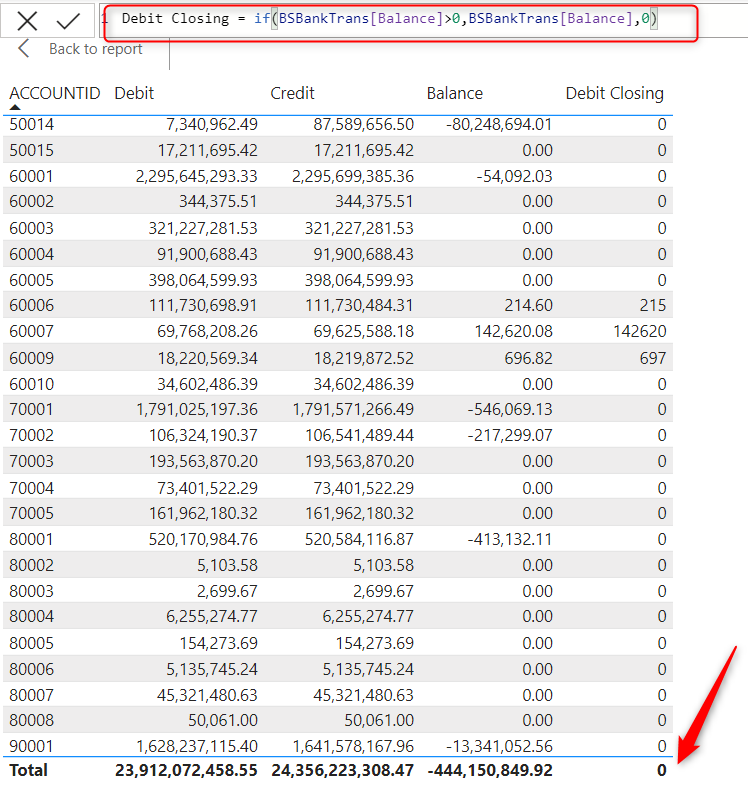Click Credit value 1,641,578,167.96
The height and width of the screenshot is (786, 748).
point(353,746)
